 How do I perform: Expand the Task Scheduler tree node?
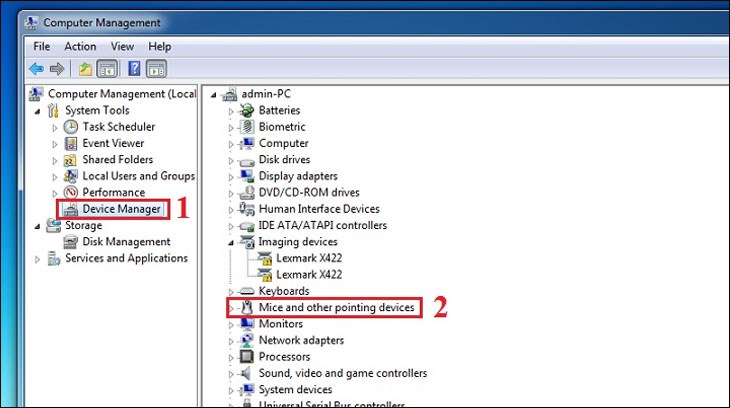click(x=56, y=127)
